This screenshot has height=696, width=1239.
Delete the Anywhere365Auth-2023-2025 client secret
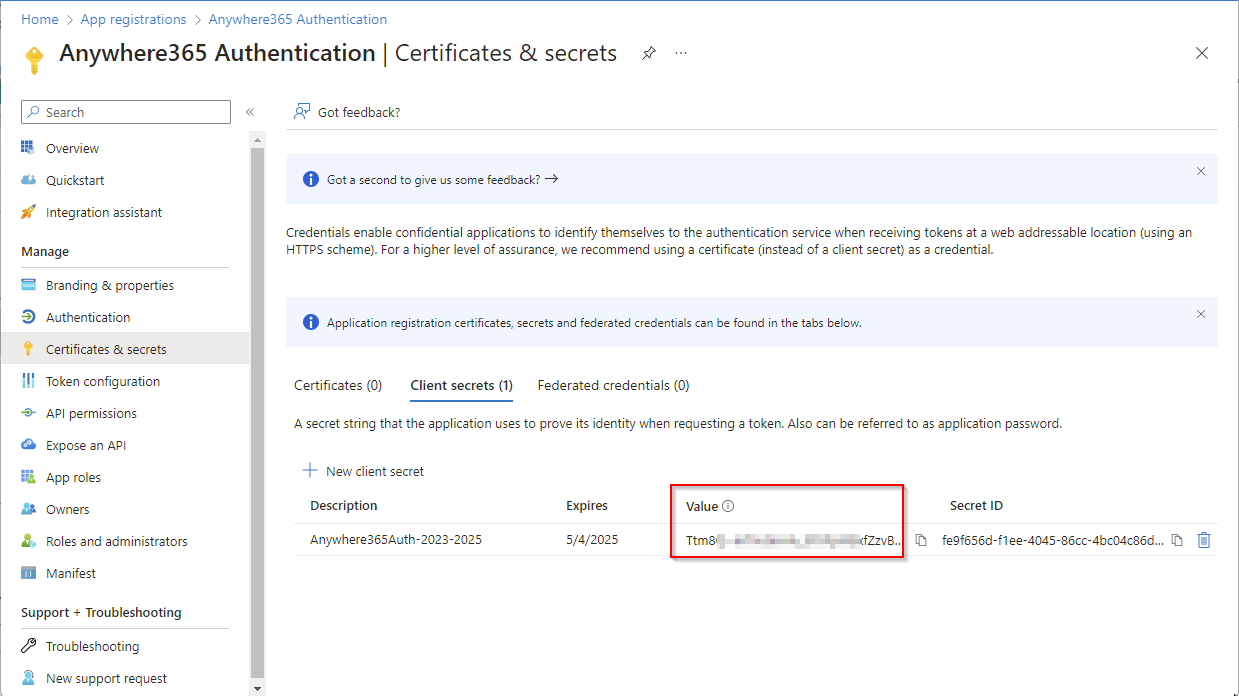click(1204, 540)
